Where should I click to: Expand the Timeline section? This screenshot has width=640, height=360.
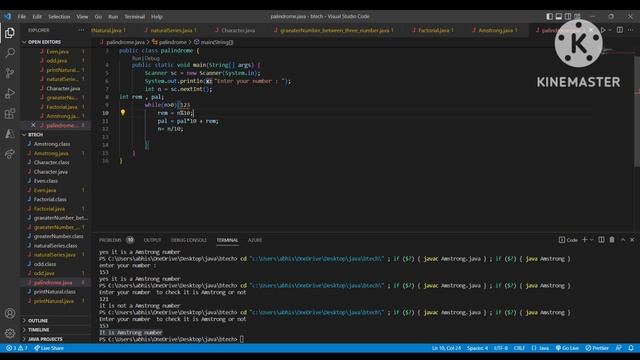pos(39,330)
